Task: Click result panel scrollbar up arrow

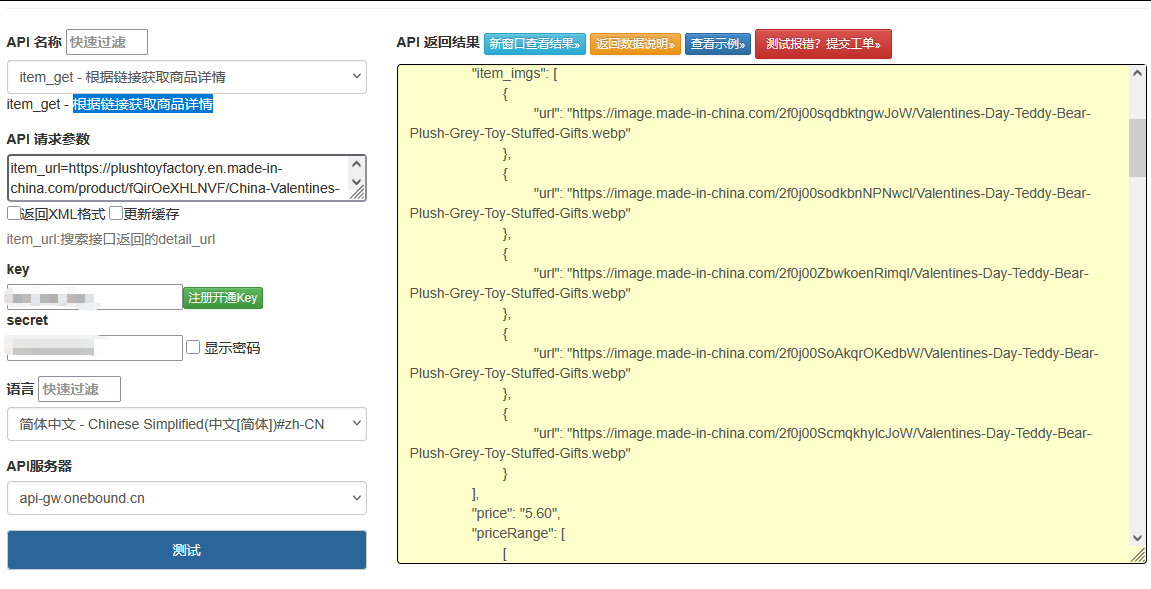Action: click(x=1137, y=73)
